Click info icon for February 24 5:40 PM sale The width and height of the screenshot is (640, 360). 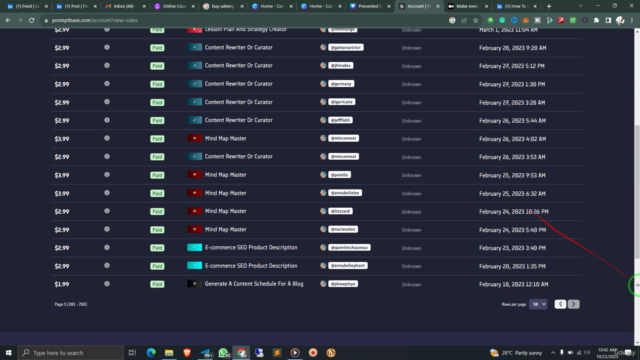pyautogui.click(x=107, y=229)
